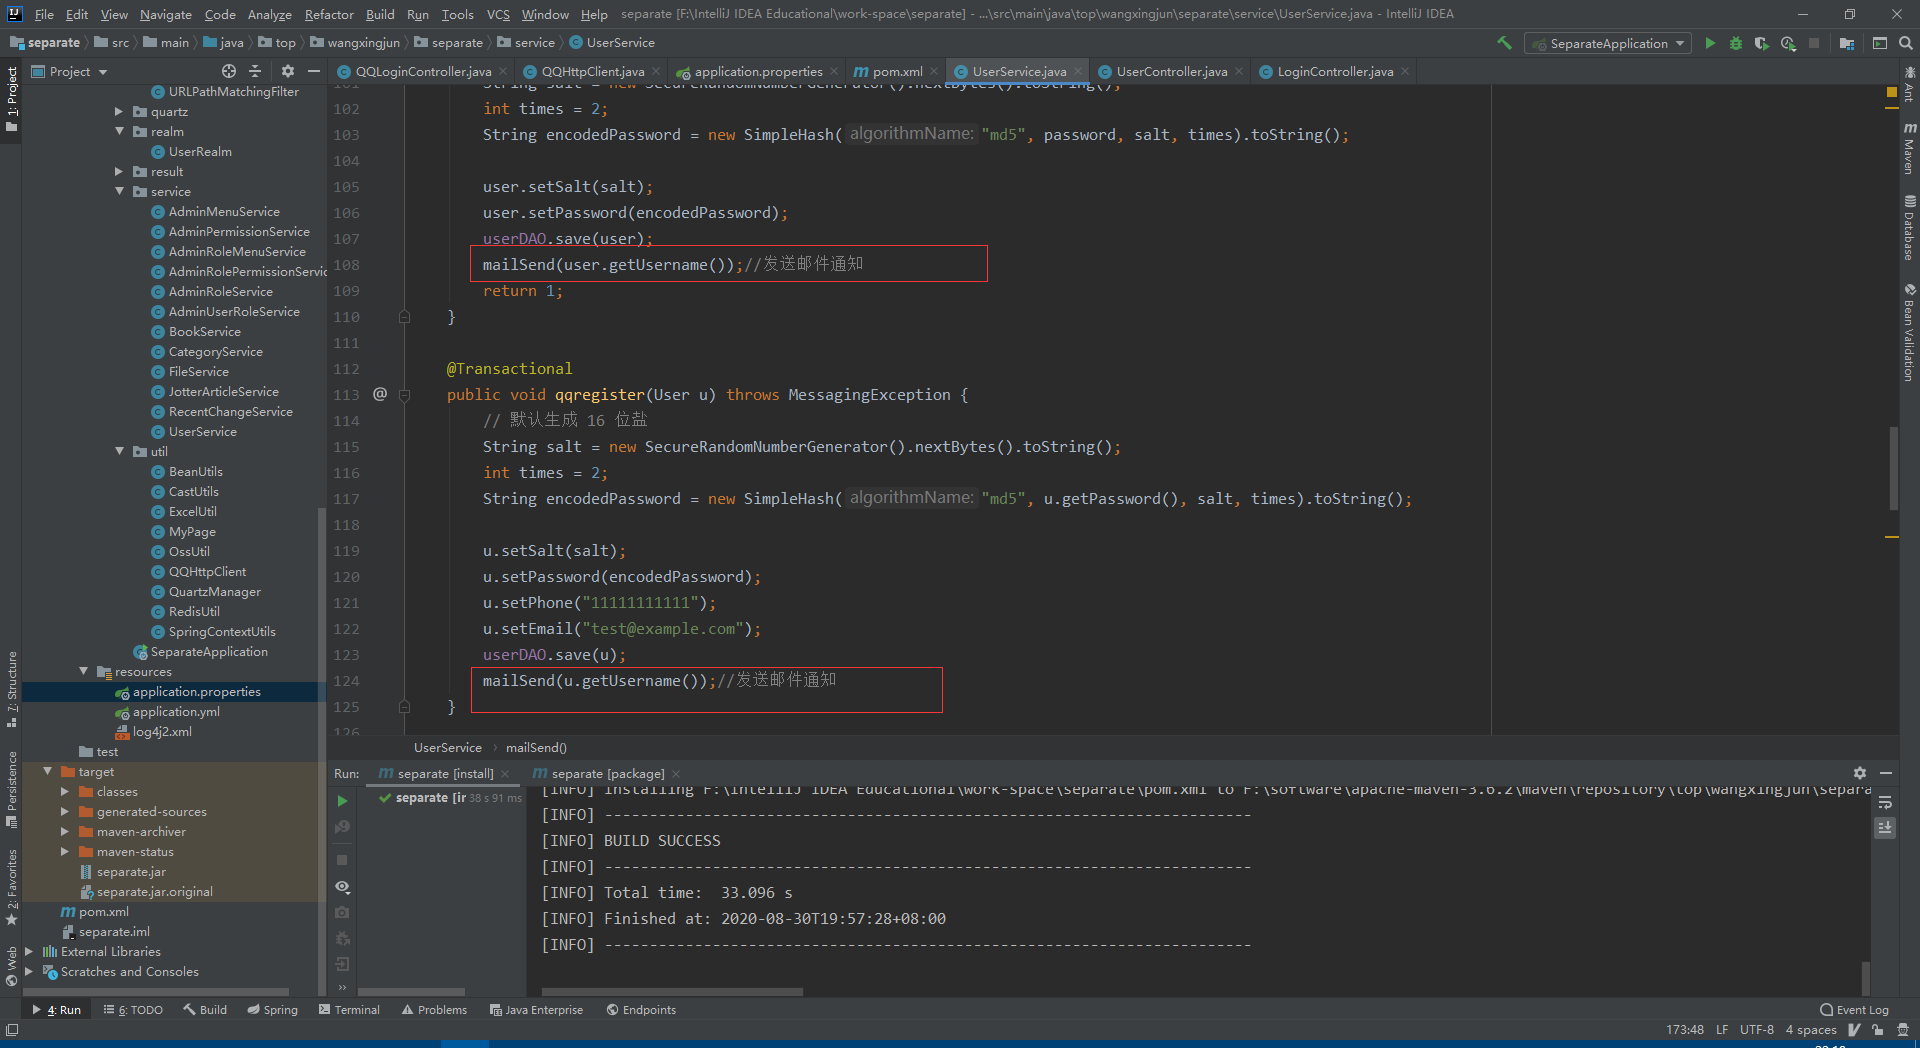Expand the External Libraries node
The width and height of the screenshot is (1920, 1048).
[29, 952]
